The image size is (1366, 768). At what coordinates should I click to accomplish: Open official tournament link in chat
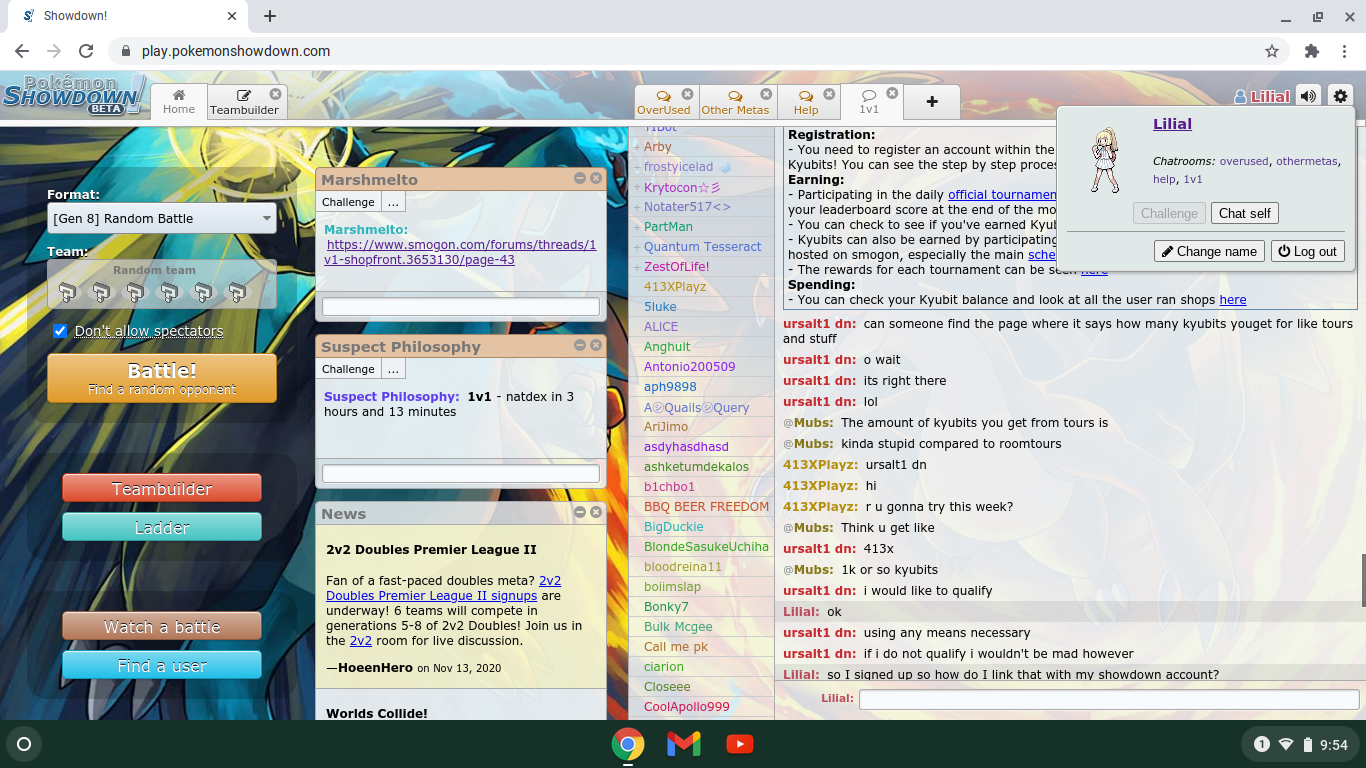click(1002, 194)
